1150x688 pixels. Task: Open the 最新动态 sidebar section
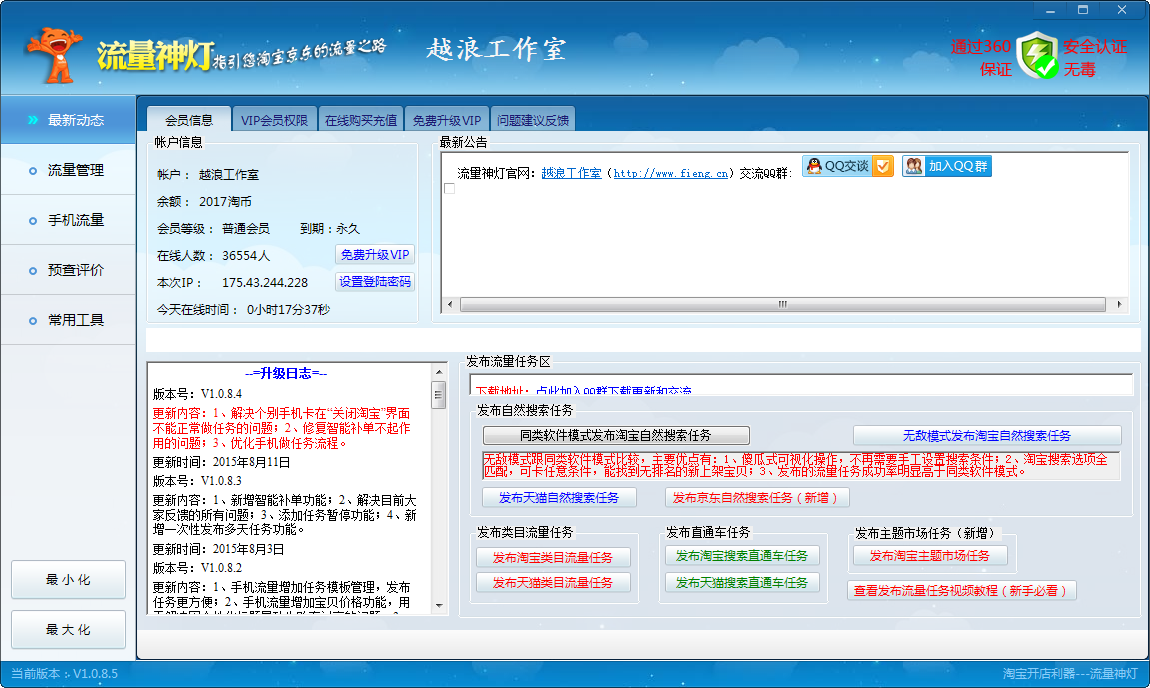tap(68, 120)
